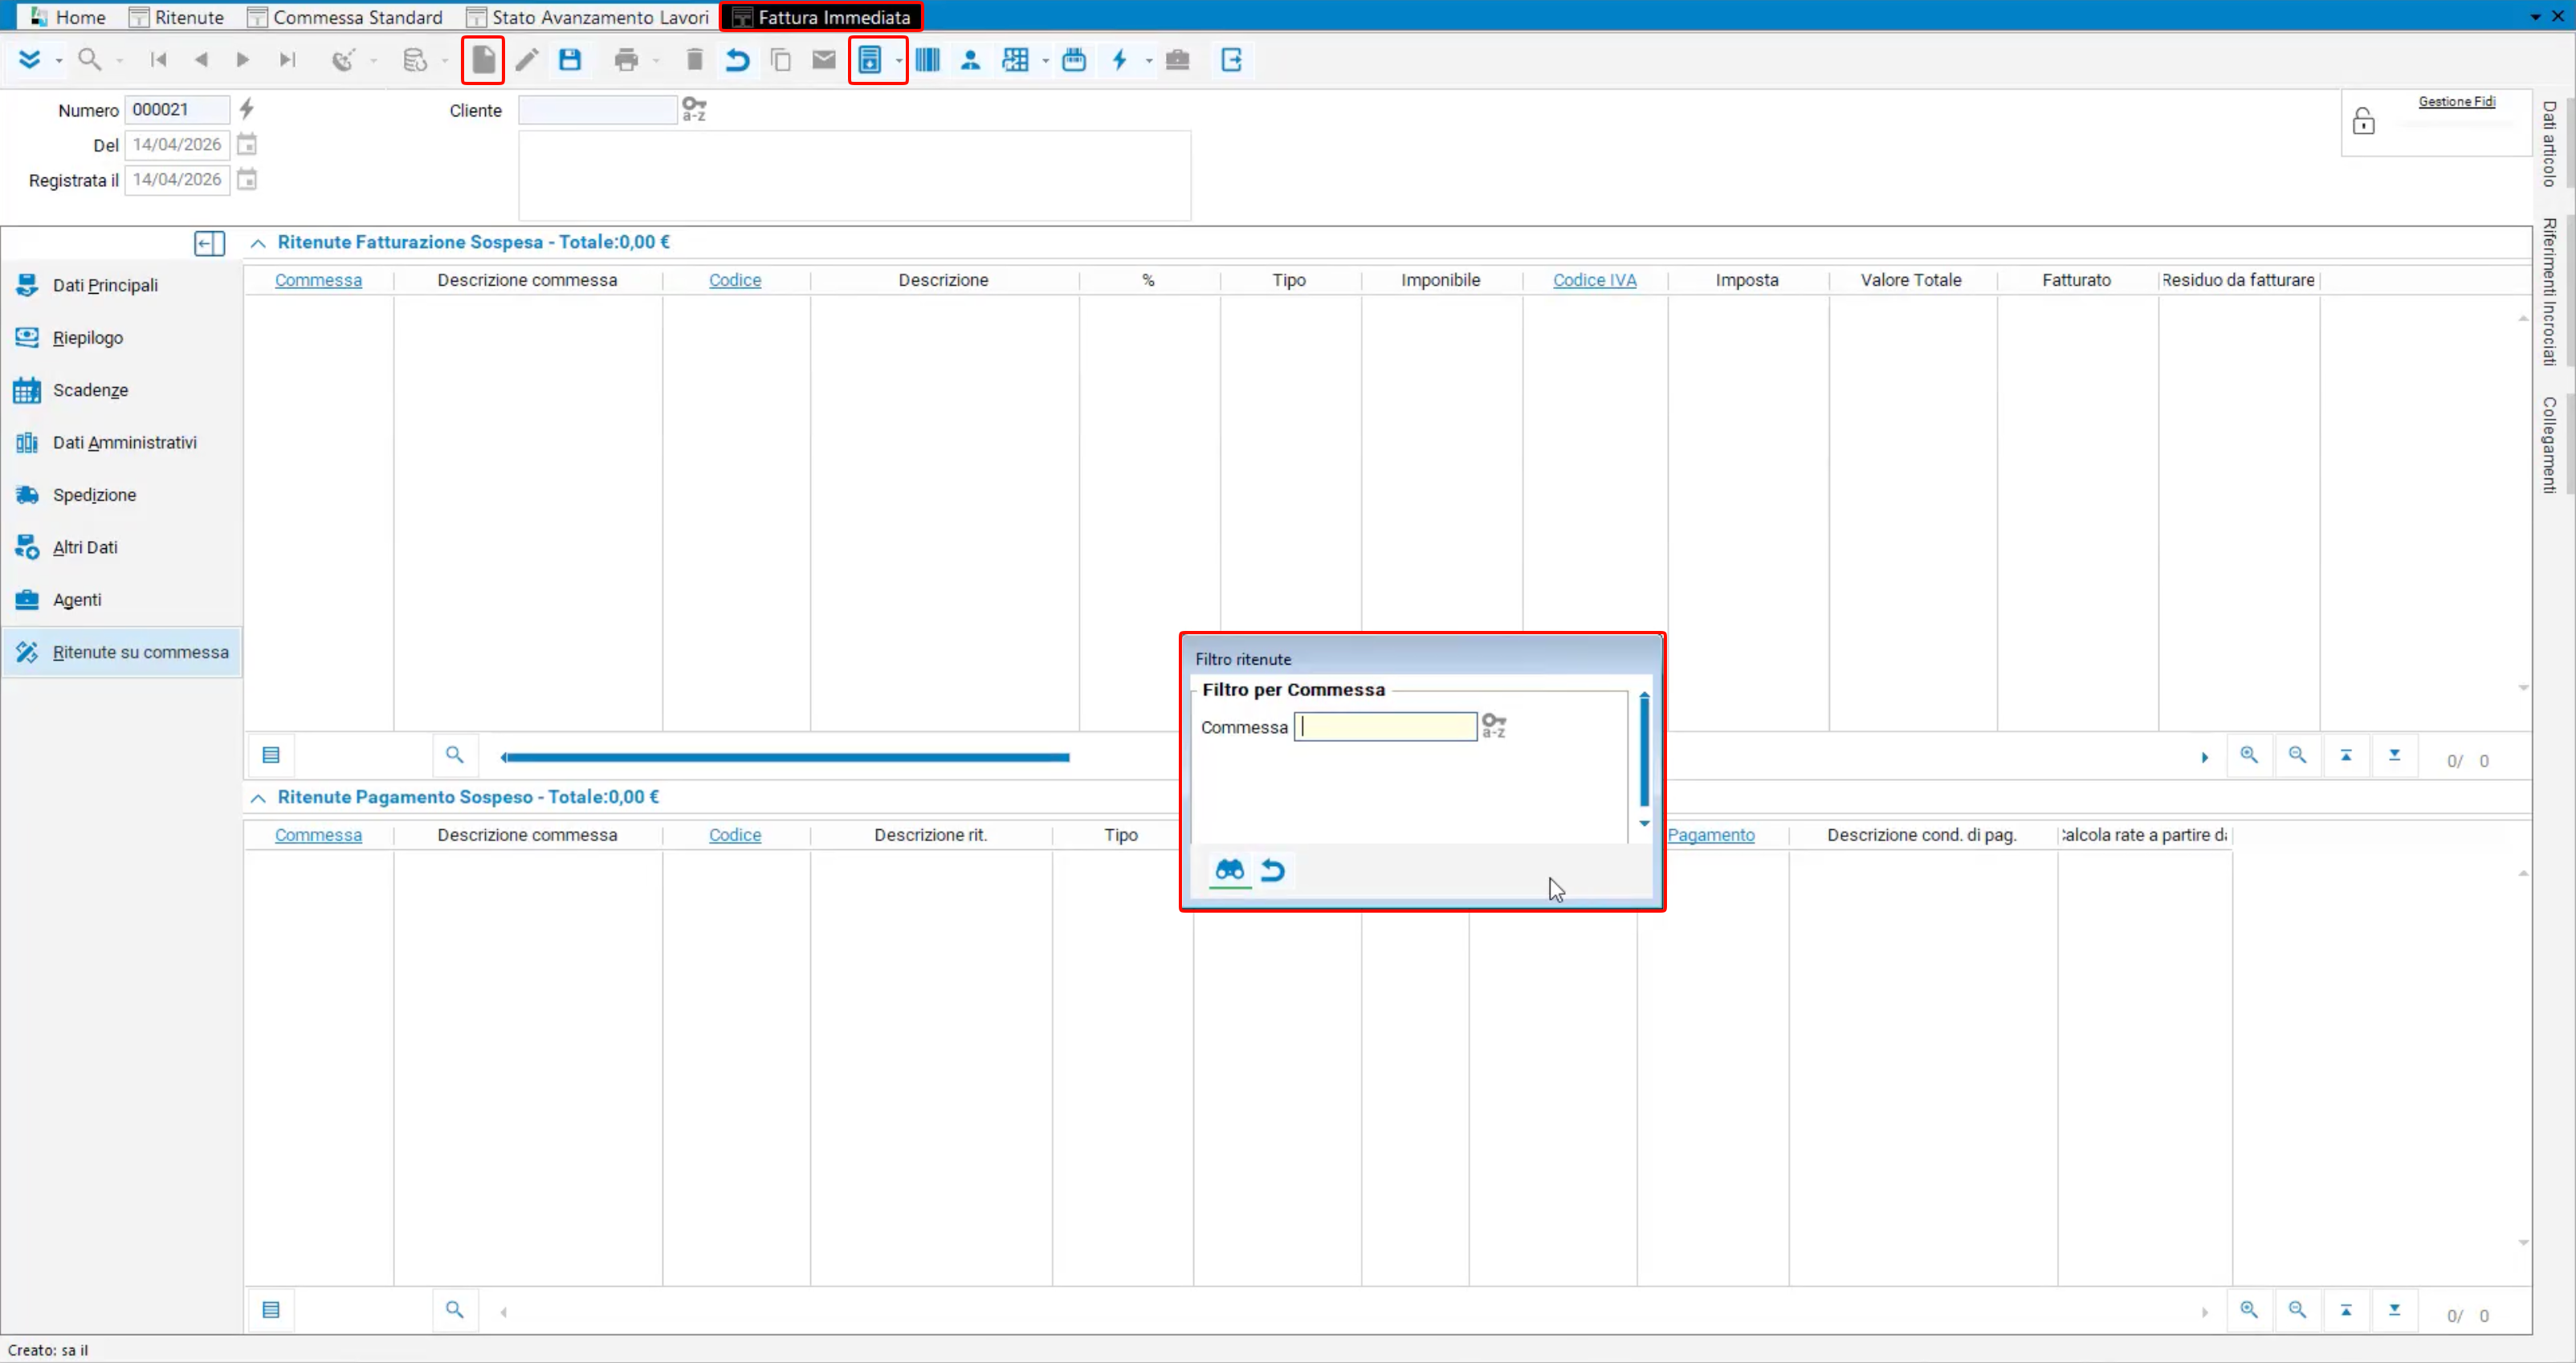Open the a-z key lookup beside Commessa filter field
Viewport: 2576px width, 1363px height.
1494,725
